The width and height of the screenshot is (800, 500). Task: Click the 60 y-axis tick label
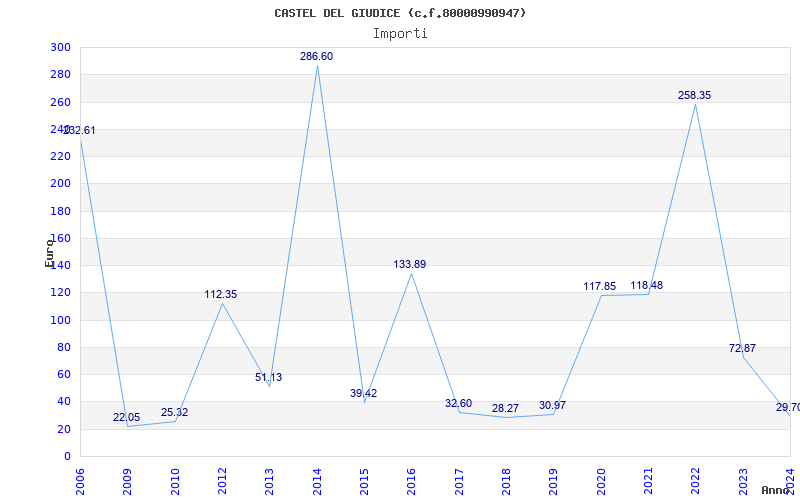coord(63,374)
